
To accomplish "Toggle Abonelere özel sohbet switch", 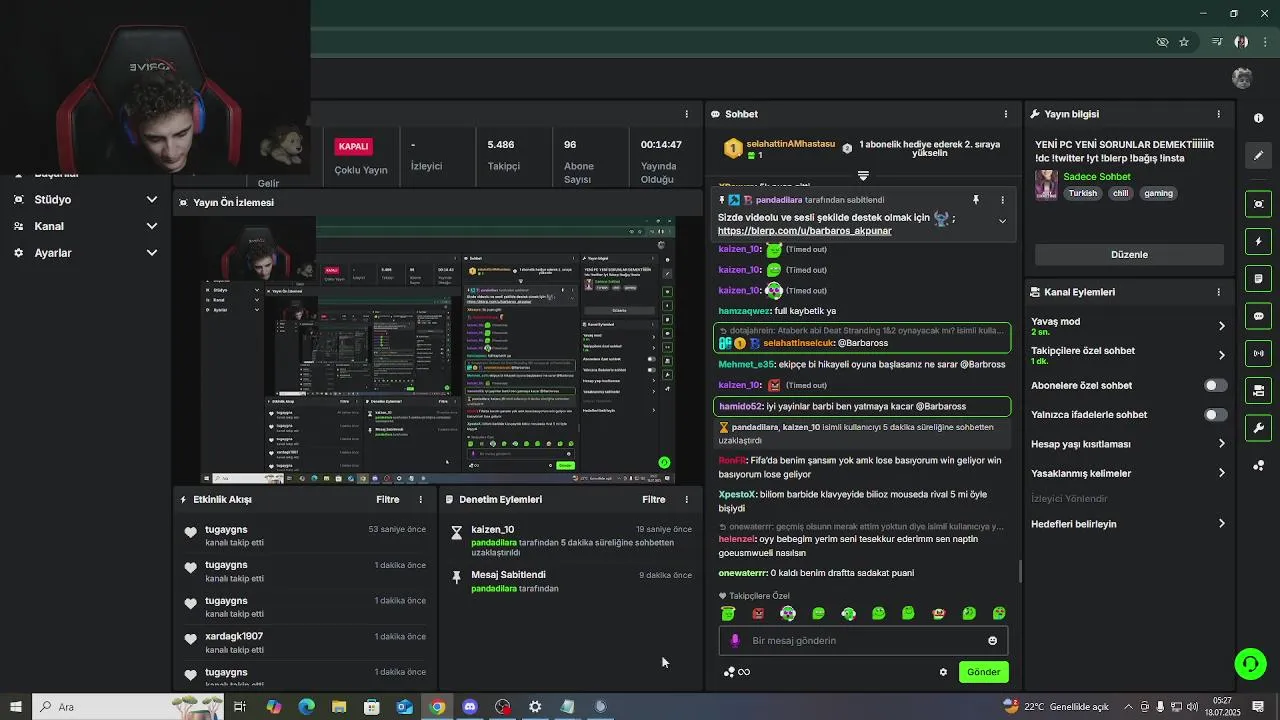I will [x=1215, y=385].
